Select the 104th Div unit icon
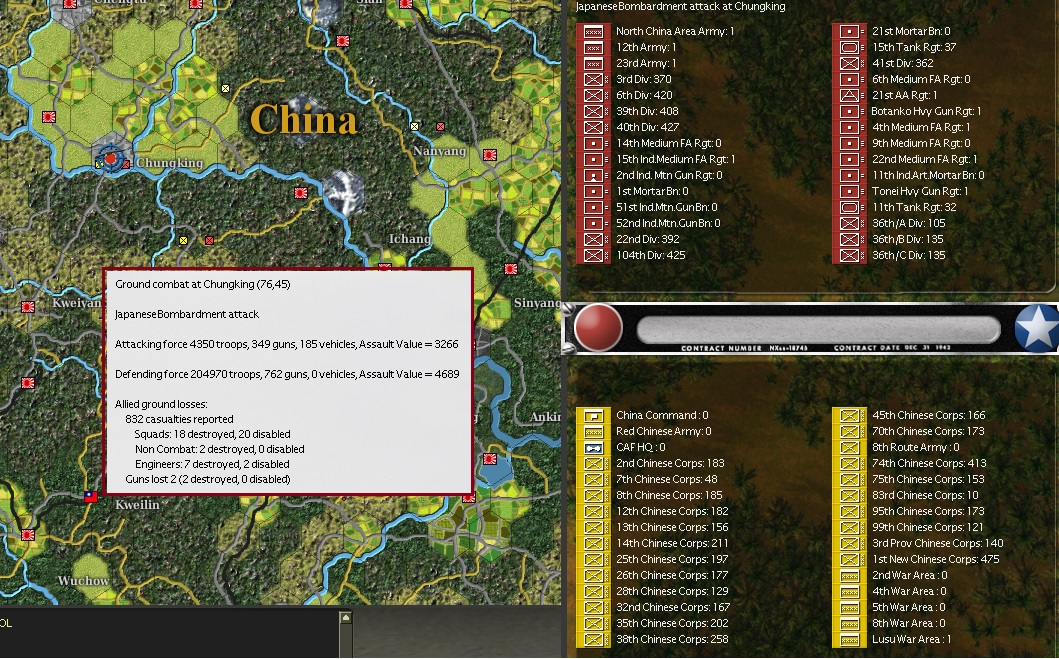The image size is (1059, 659). point(593,255)
